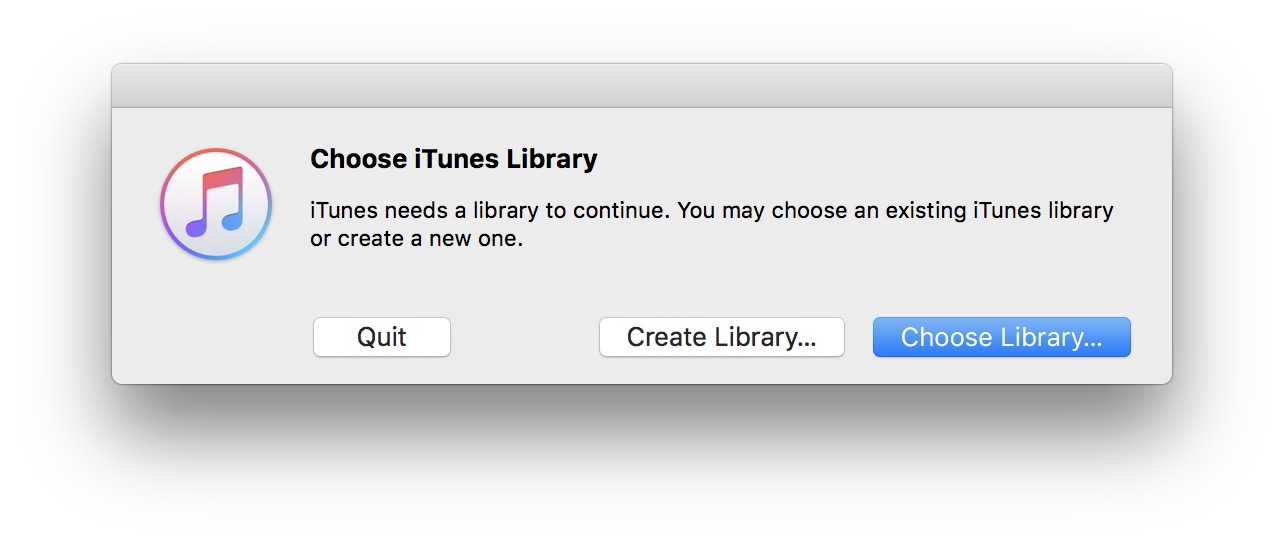Select the blue default button
Image resolution: width=1284 pixels, height=544 pixels.
[1001, 337]
